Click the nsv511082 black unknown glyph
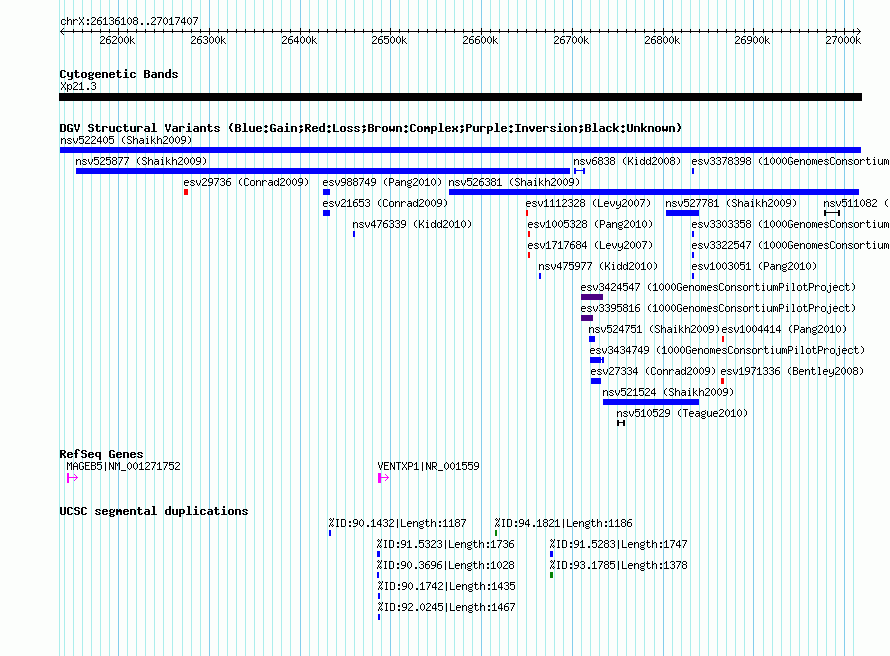 [832, 213]
